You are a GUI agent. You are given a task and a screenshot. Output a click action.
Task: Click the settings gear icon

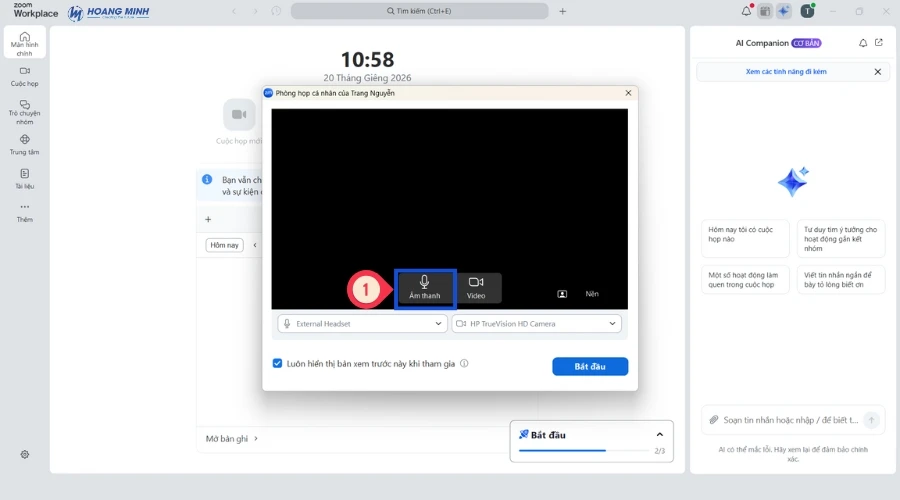click(x=25, y=454)
